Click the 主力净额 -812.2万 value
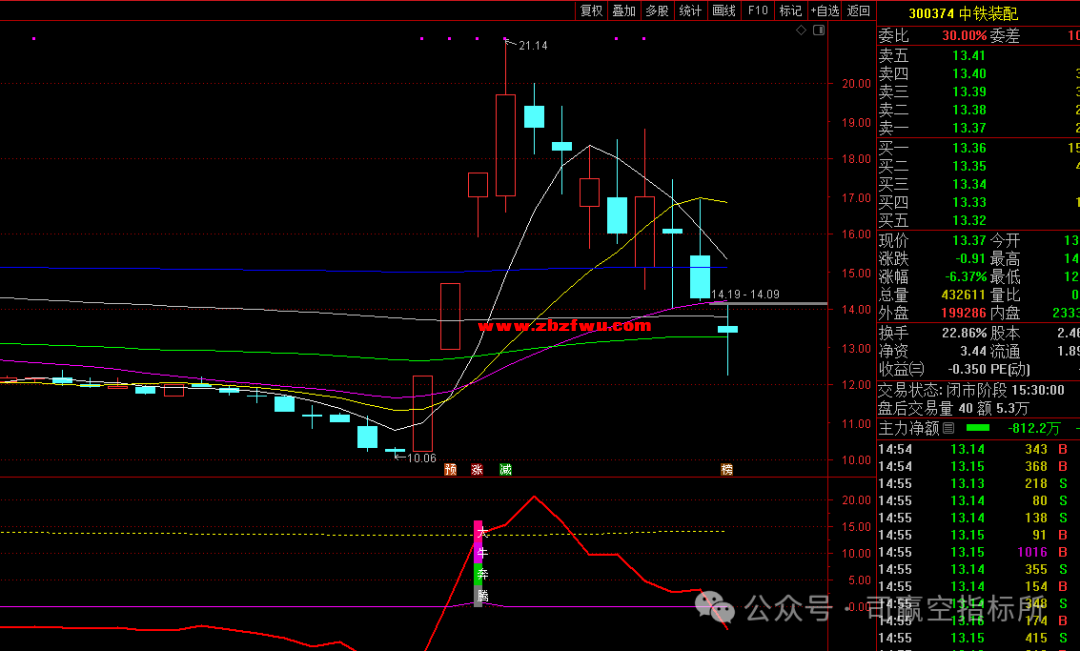 click(1034, 428)
